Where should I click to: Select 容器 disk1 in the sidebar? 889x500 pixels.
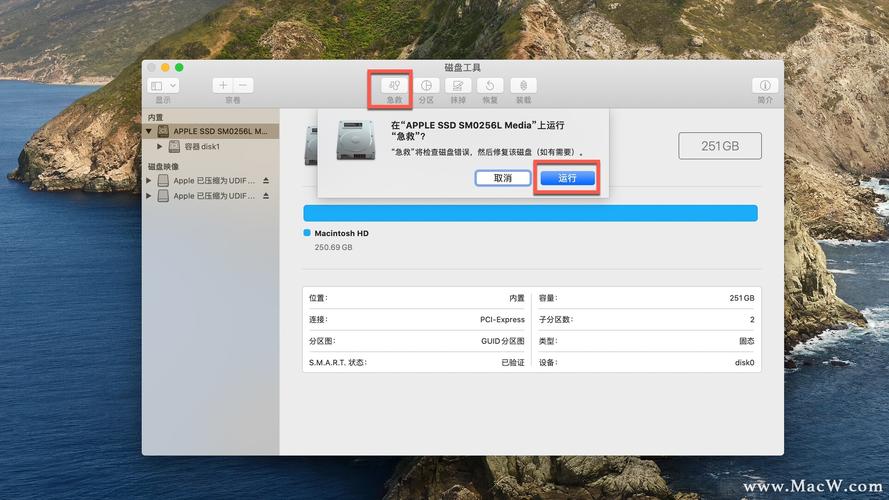pos(210,146)
